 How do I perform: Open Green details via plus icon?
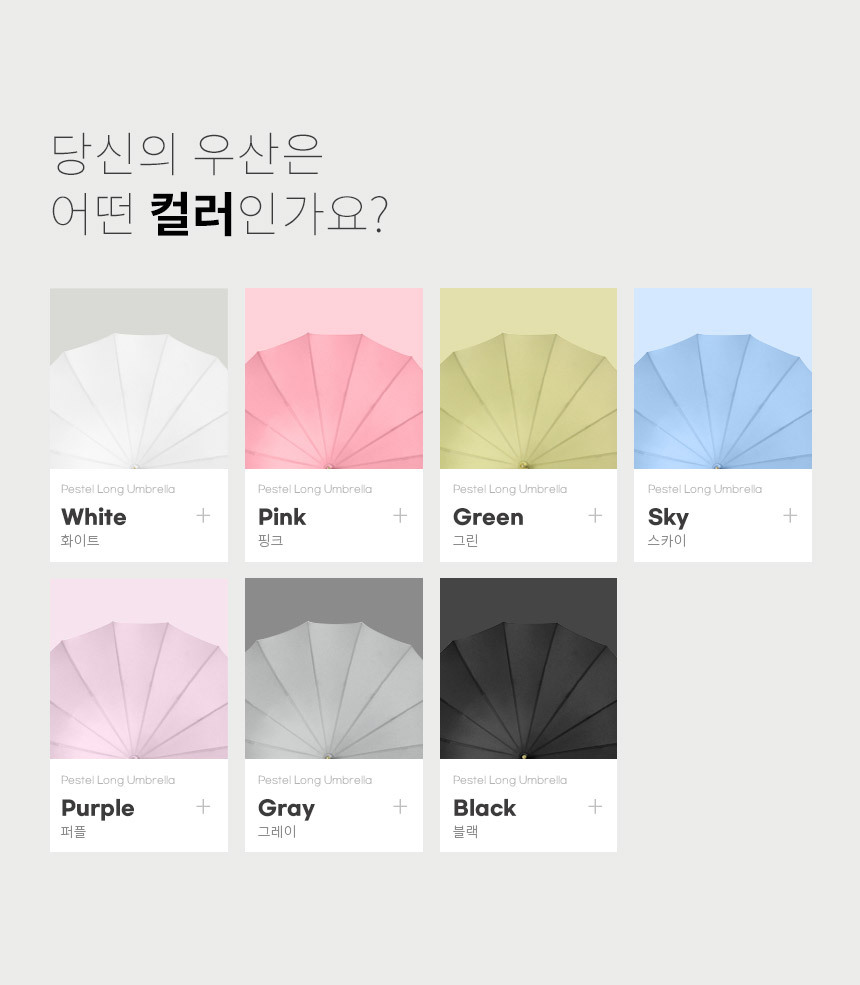click(x=595, y=516)
